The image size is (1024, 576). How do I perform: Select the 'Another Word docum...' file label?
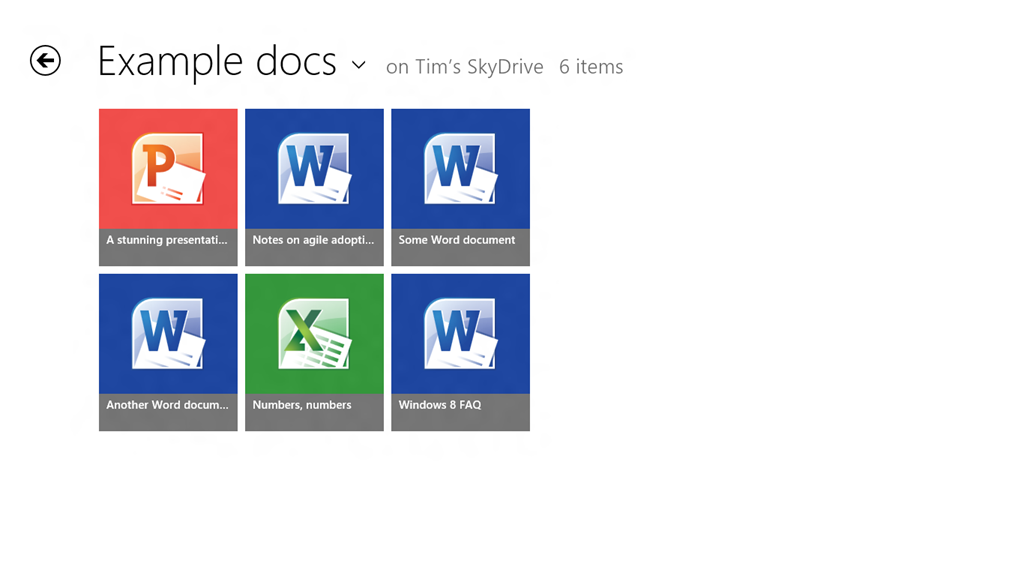(168, 405)
